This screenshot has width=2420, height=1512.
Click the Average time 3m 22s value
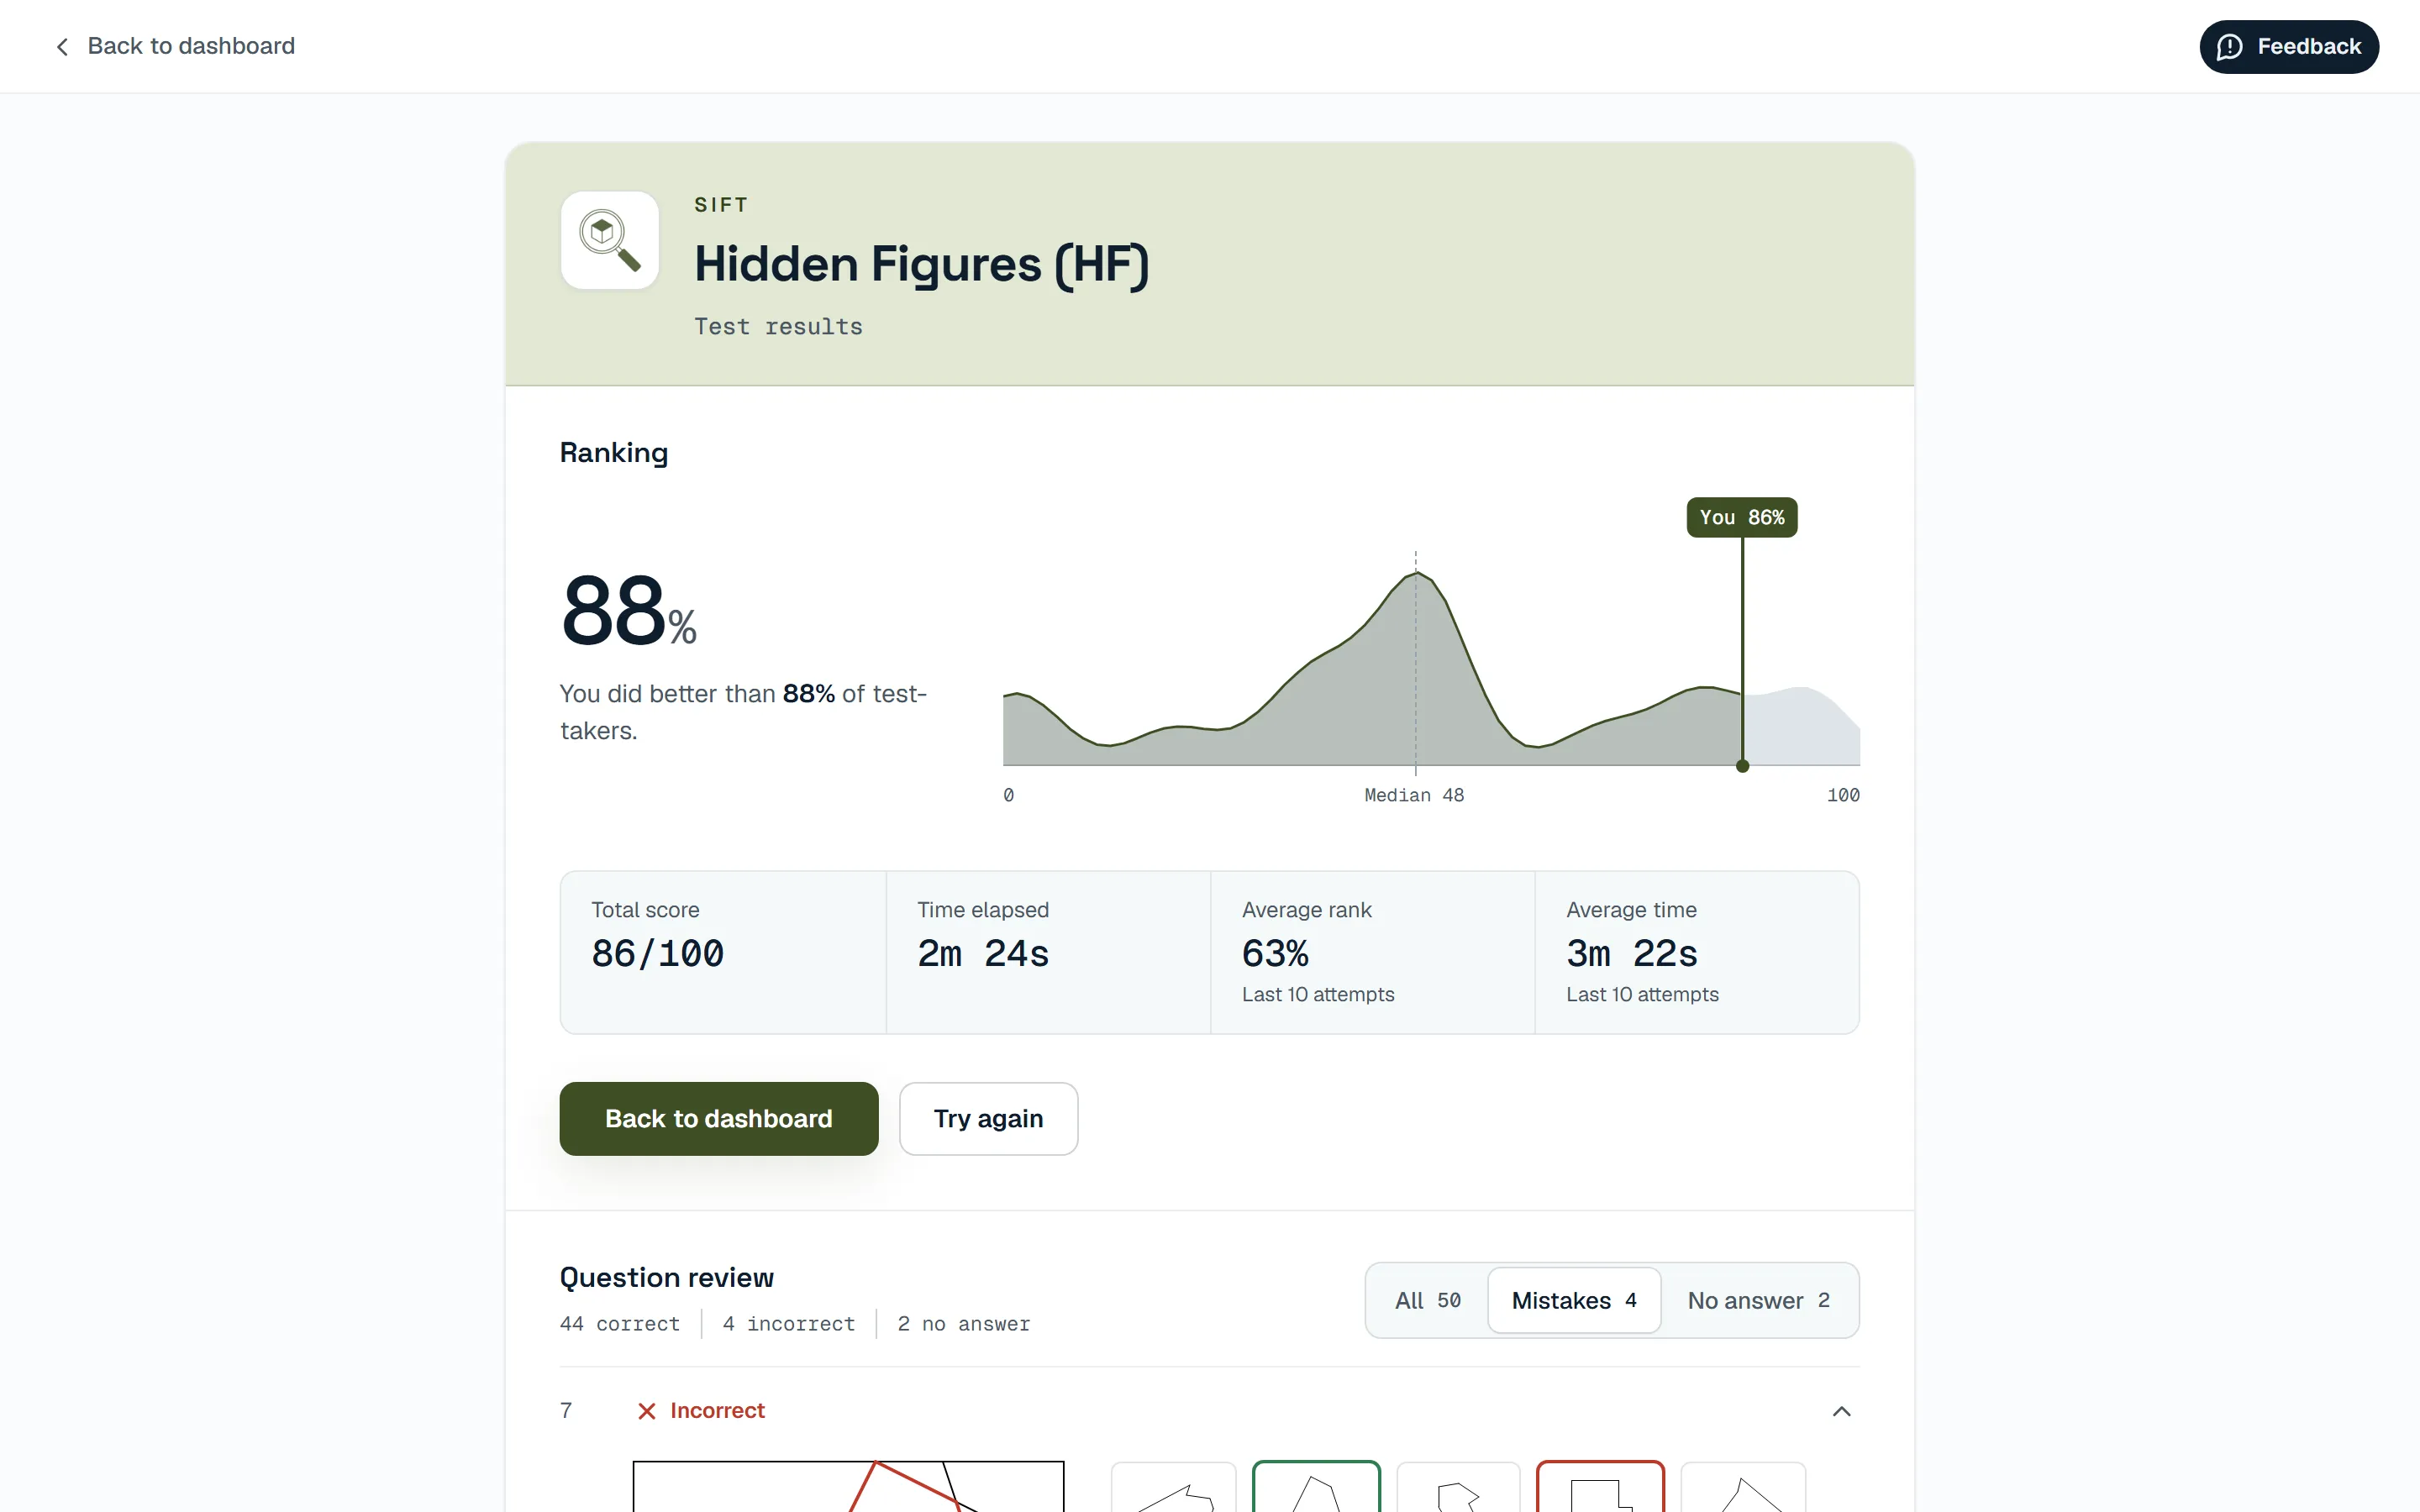[1631, 953]
